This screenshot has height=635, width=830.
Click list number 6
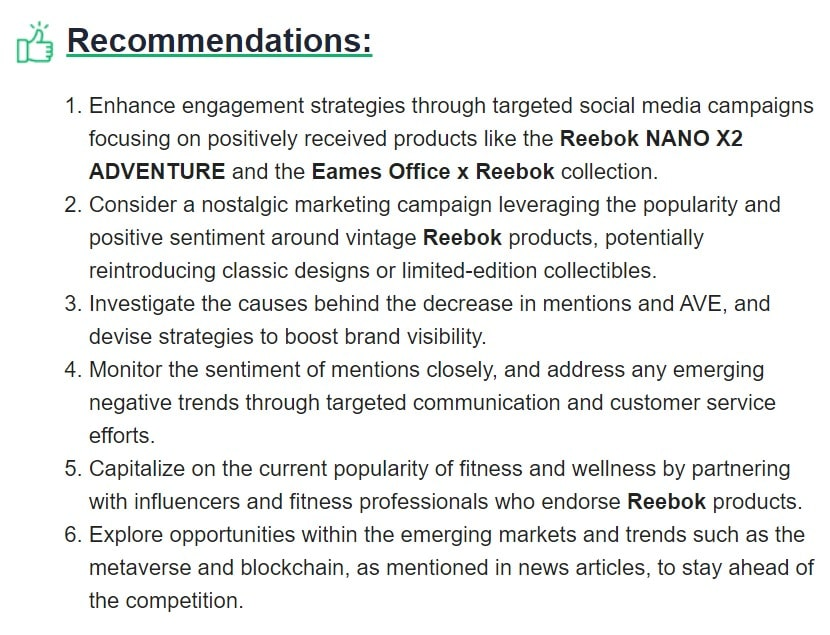coord(73,534)
